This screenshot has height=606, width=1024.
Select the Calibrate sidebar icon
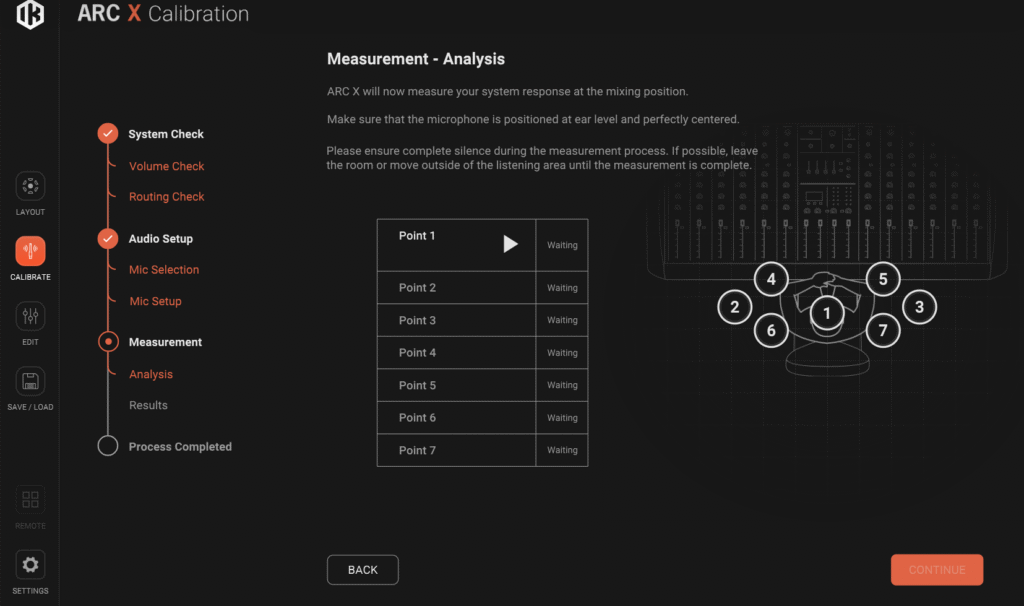tap(30, 251)
